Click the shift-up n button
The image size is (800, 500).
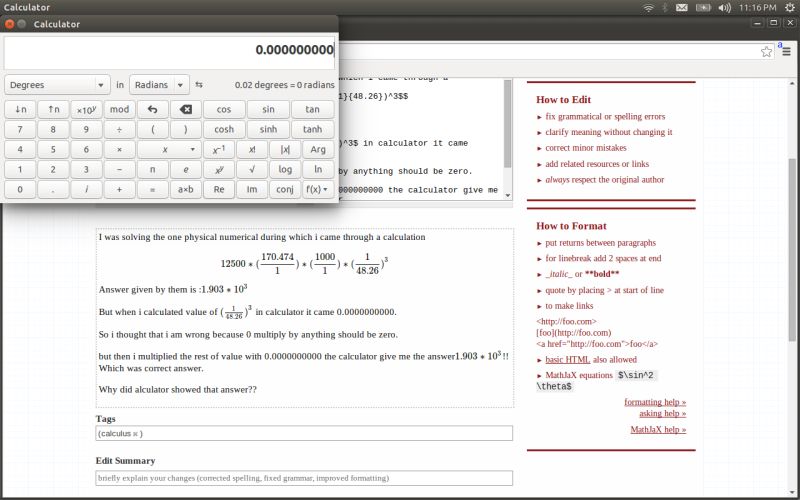(53, 109)
